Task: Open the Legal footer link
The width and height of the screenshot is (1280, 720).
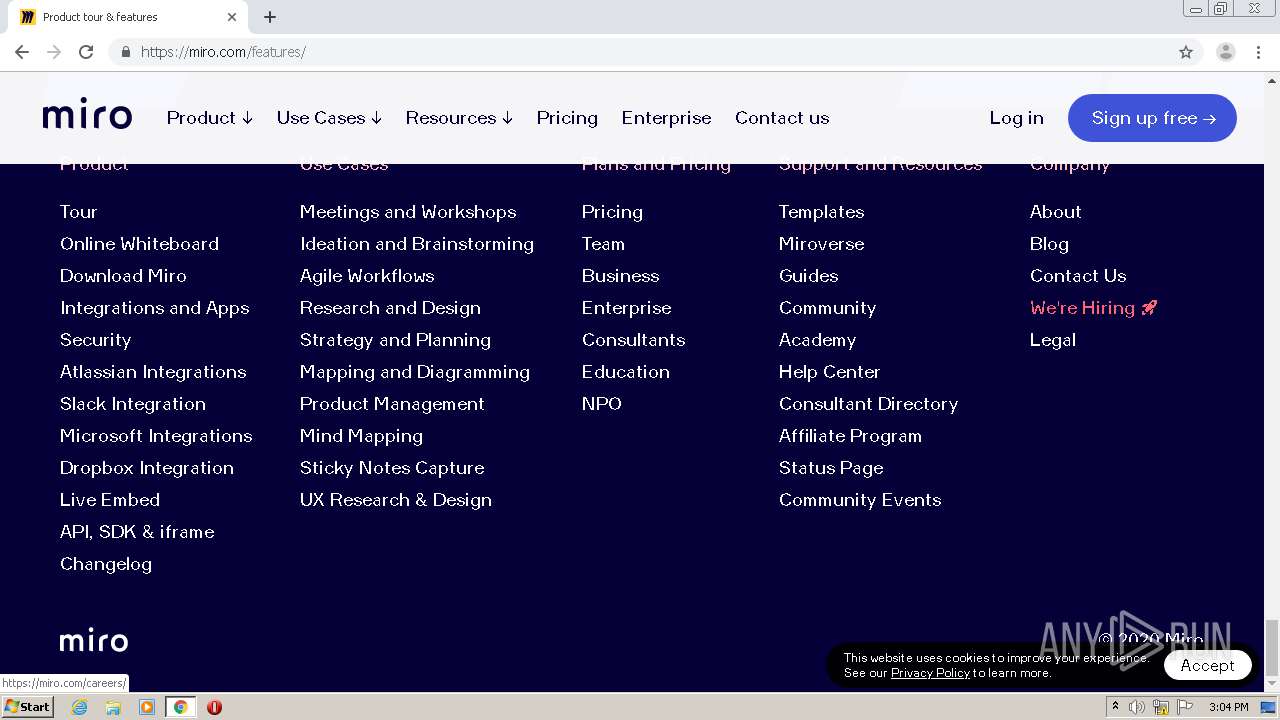Action: (1053, 340)
